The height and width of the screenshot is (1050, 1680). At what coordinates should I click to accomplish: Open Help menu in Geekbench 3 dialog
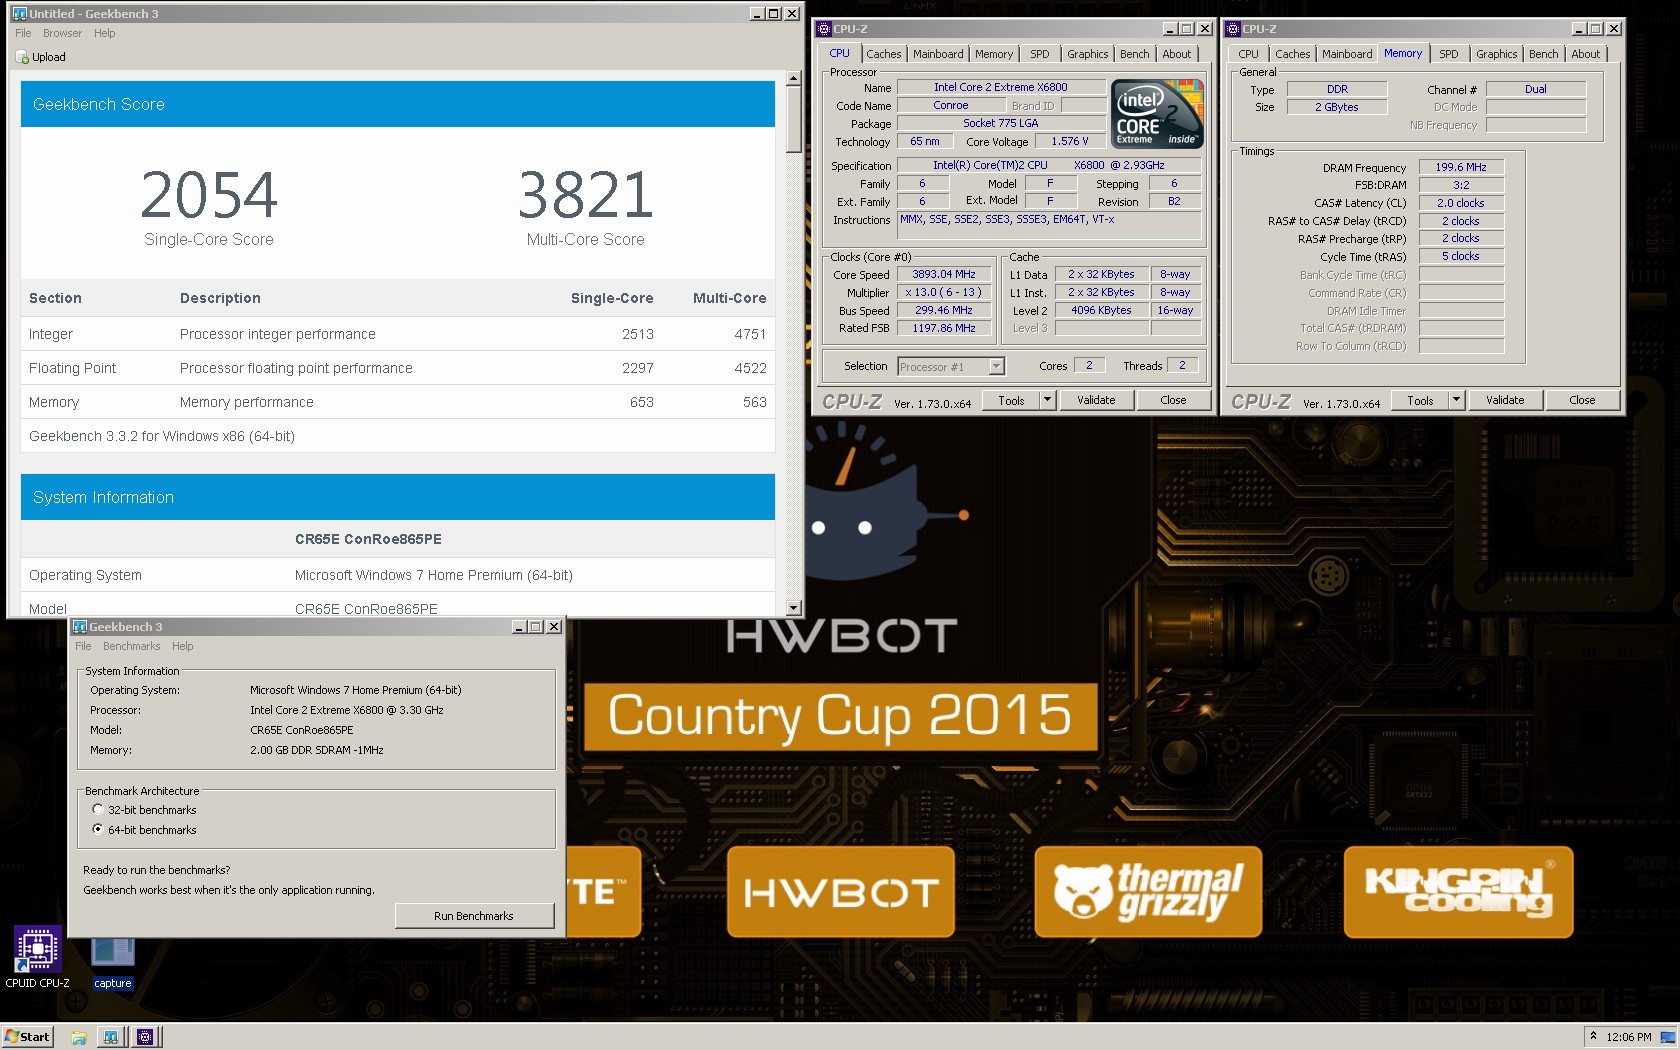183,646
